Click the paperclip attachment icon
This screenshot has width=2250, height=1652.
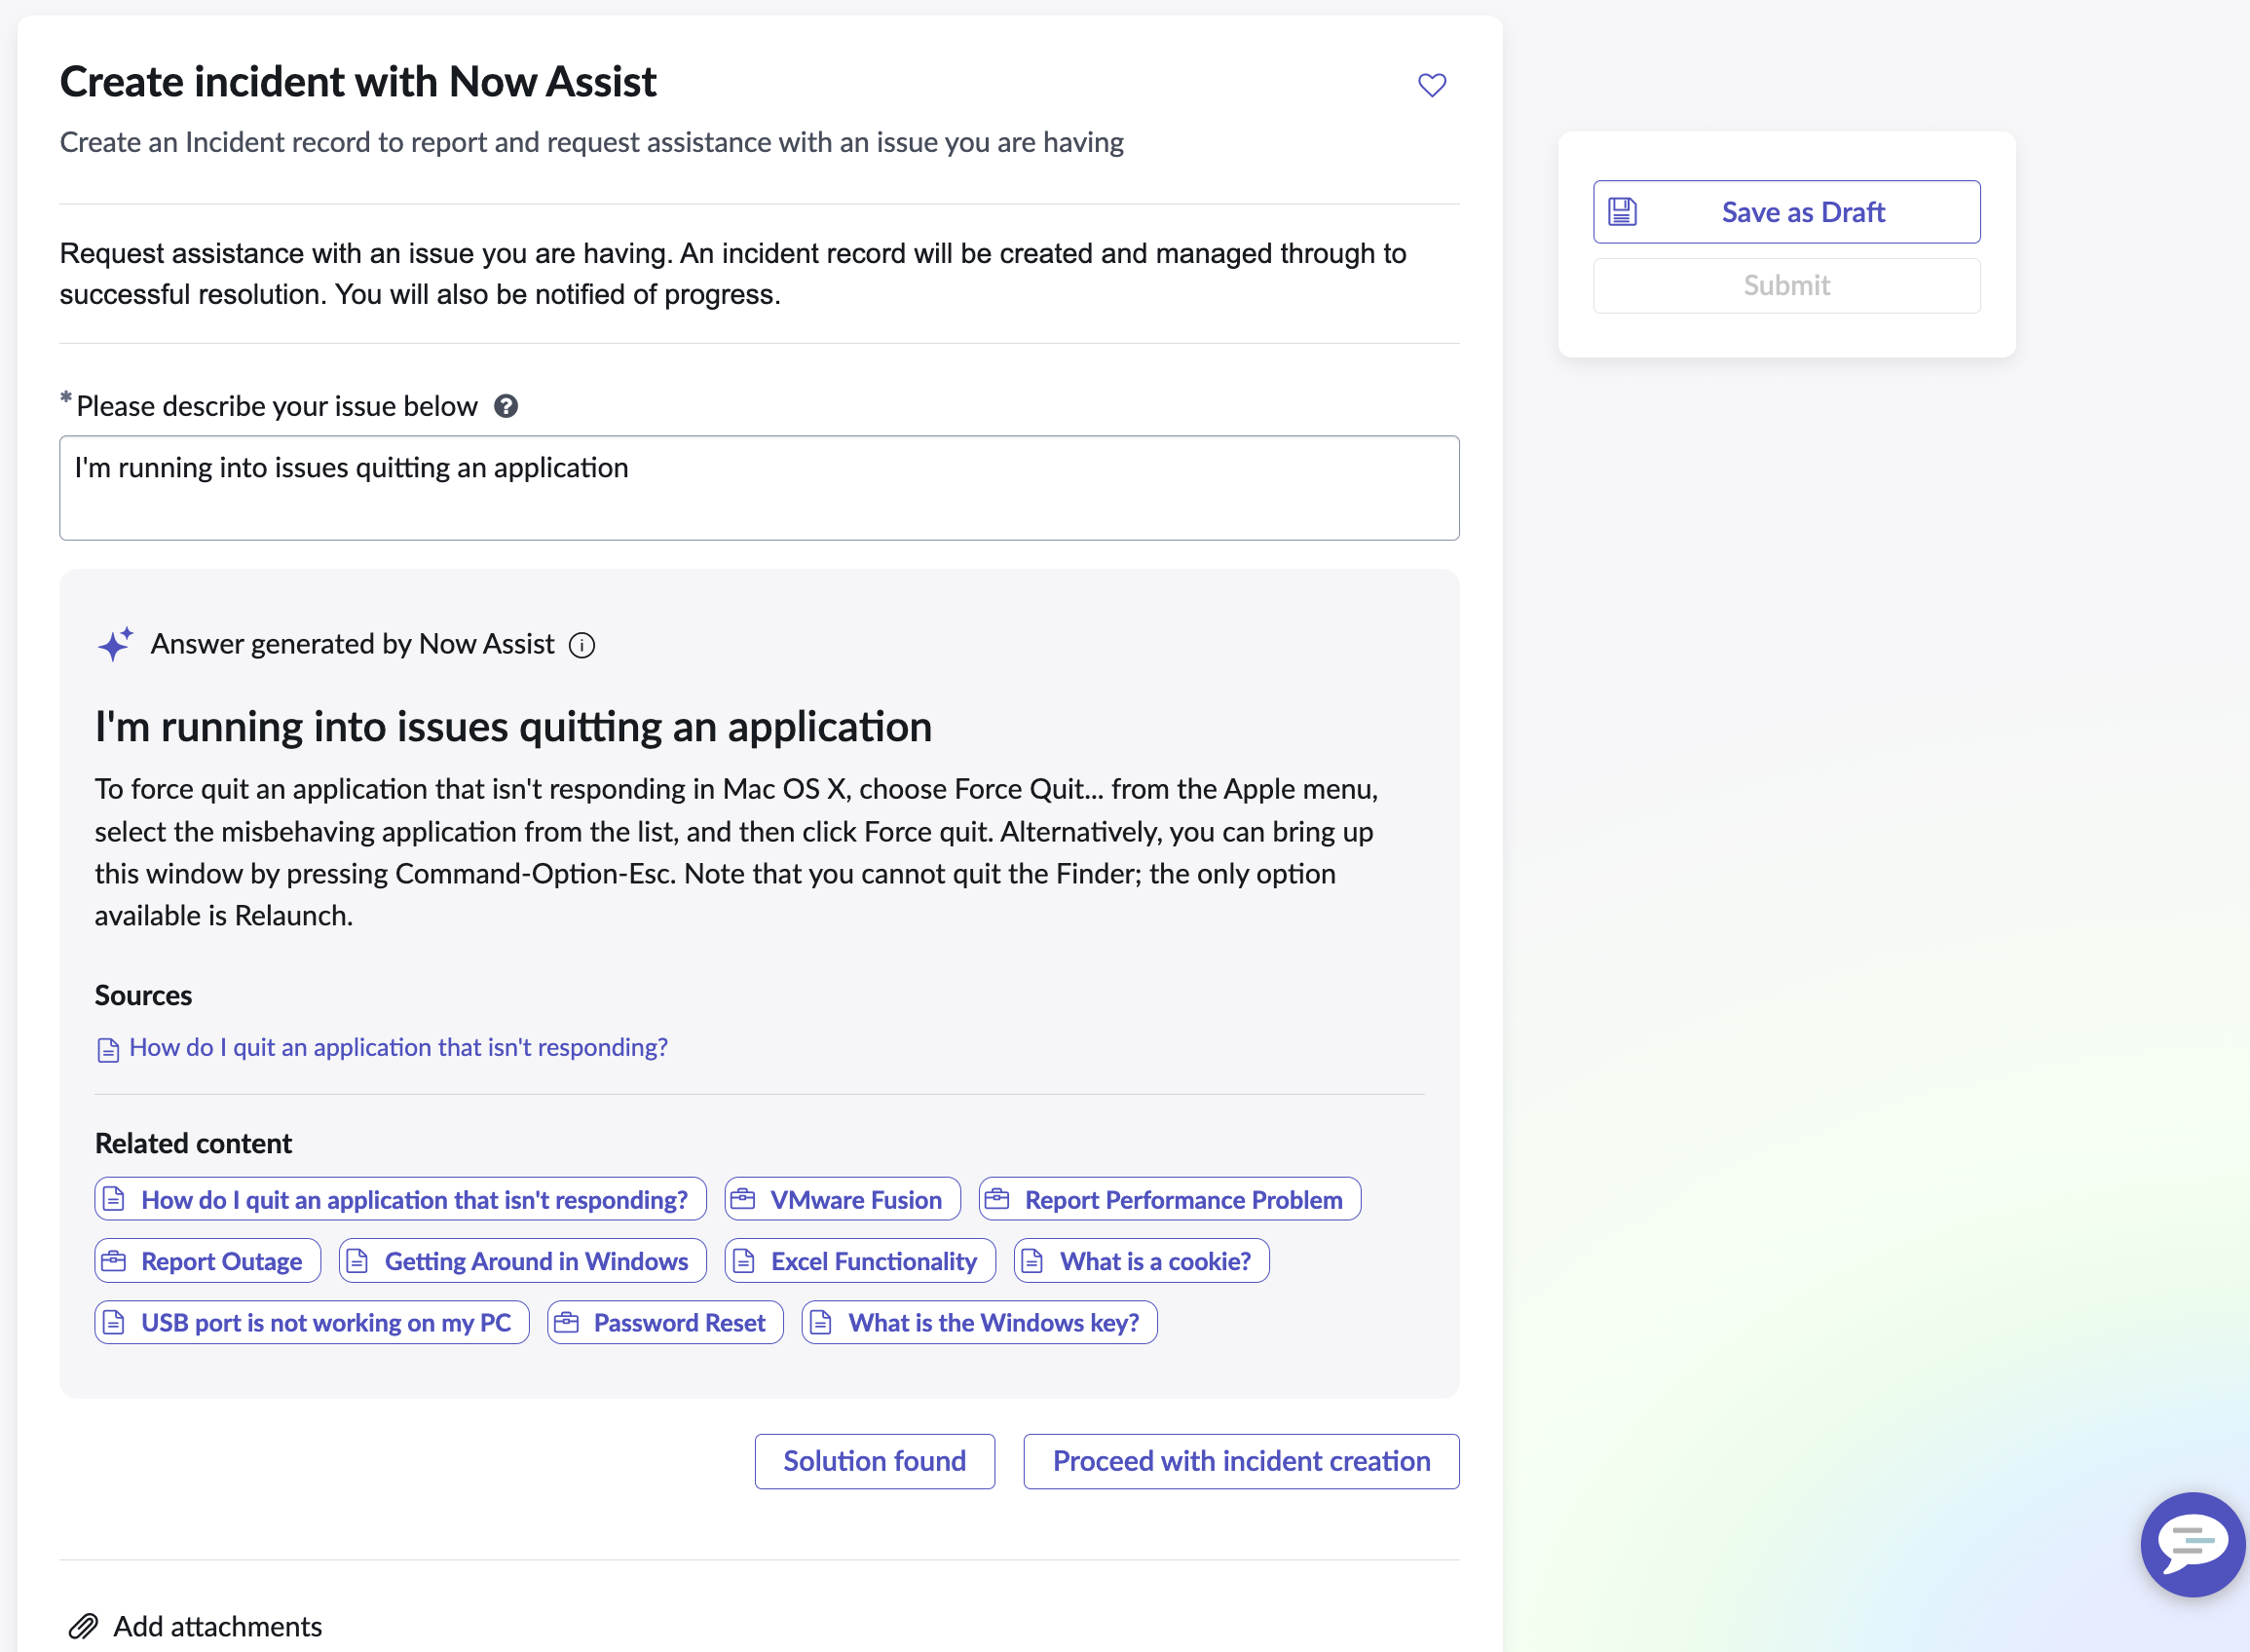pyautogui.click(x=83, y=1627)
